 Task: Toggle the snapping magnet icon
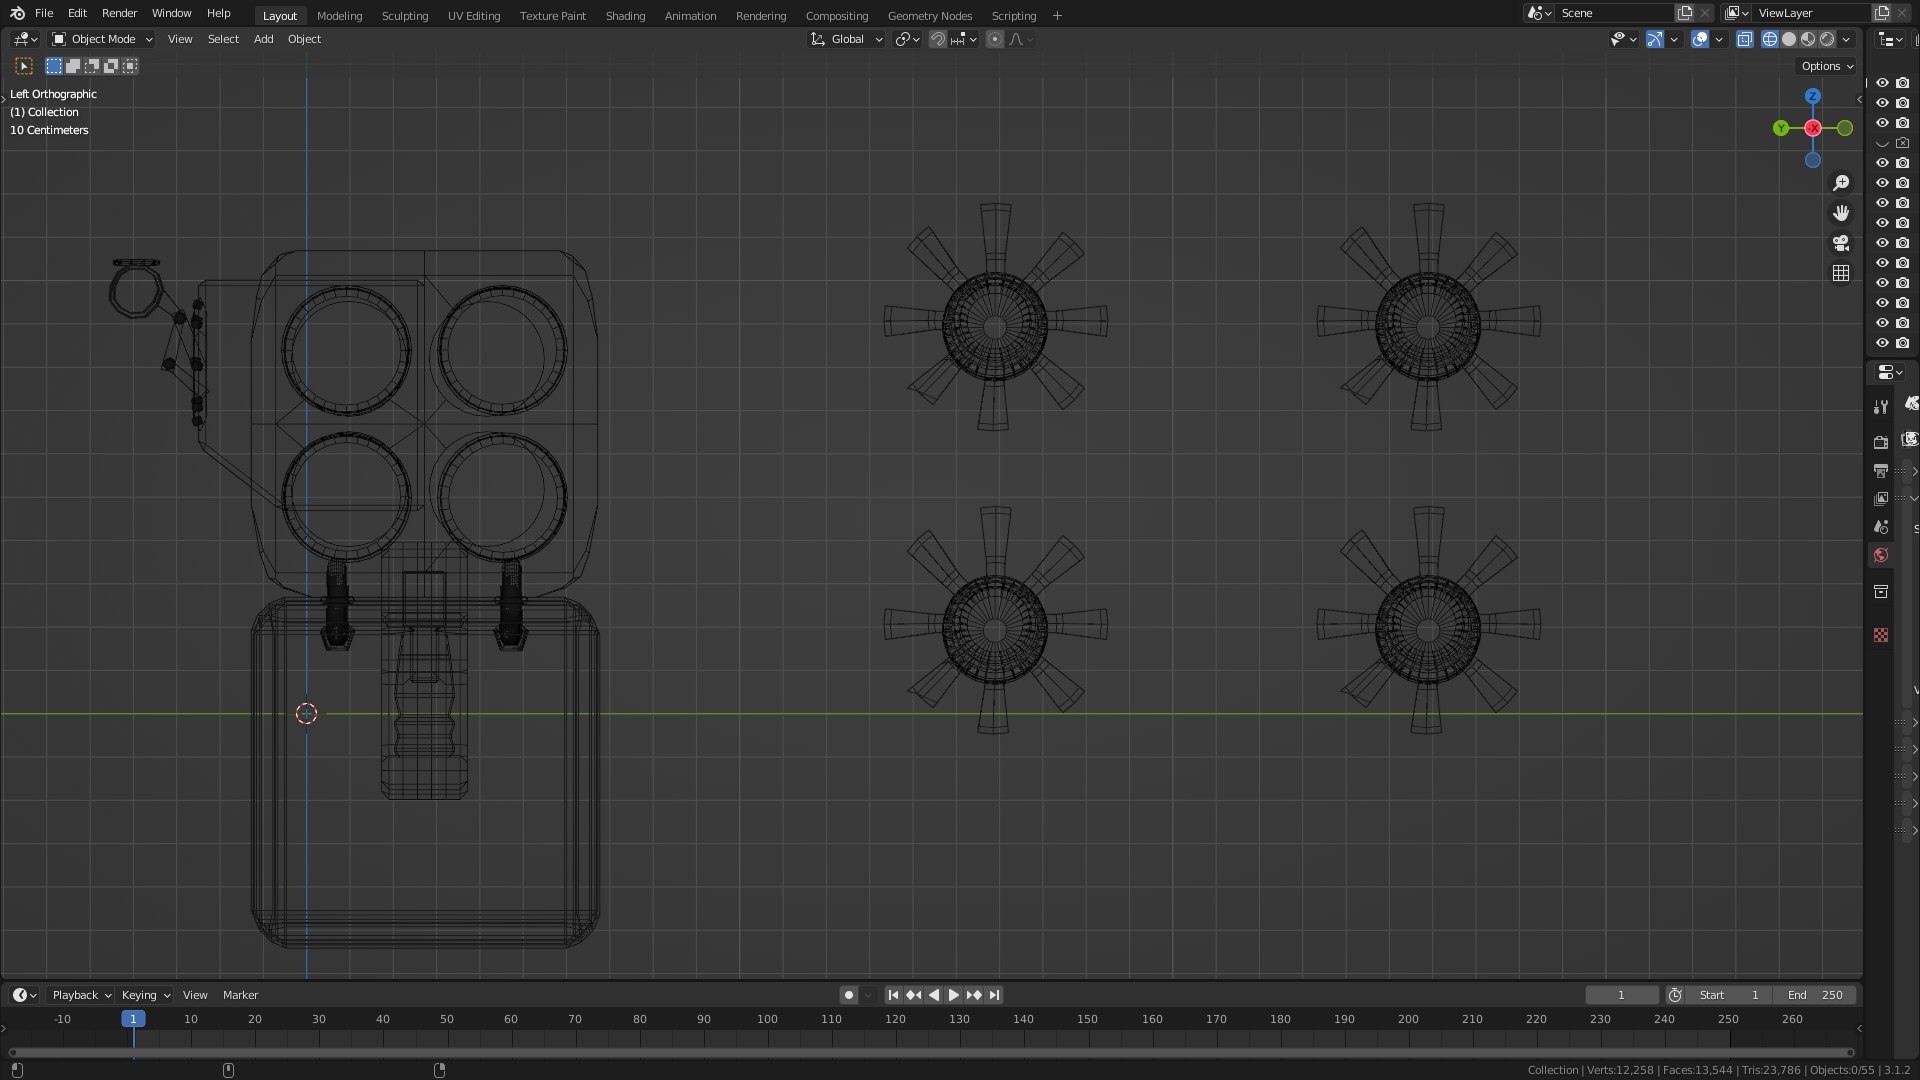[937, 39]
